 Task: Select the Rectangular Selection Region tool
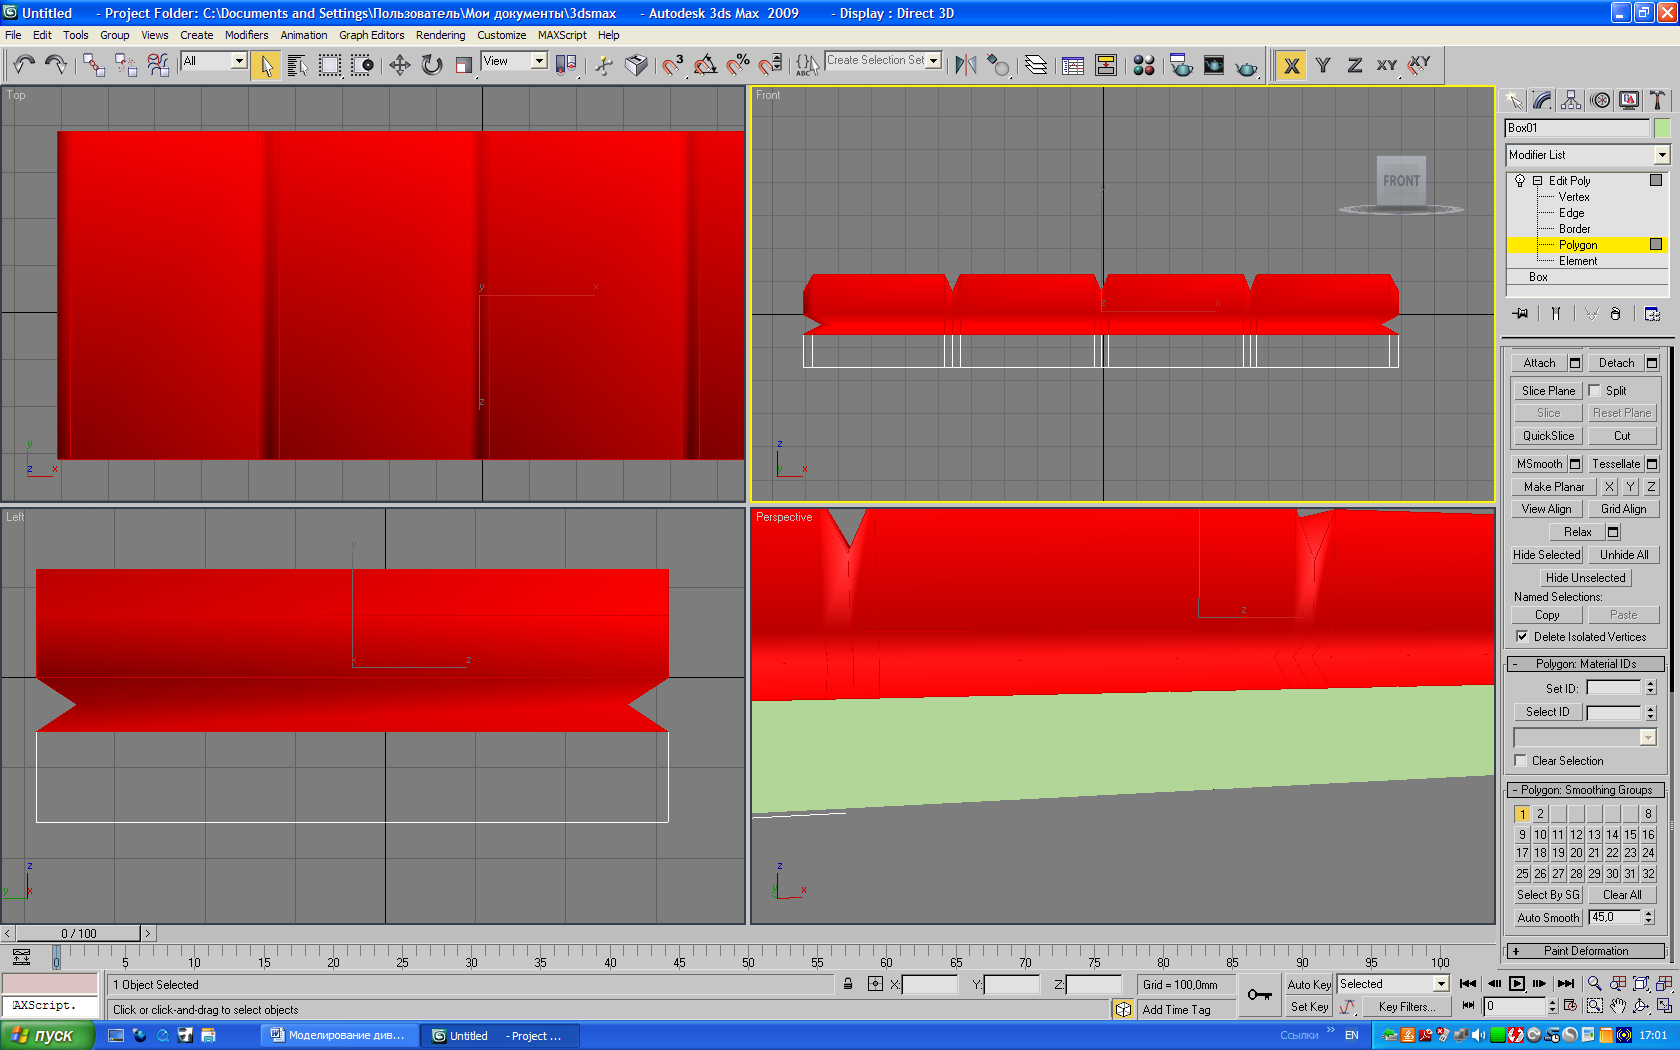[329, 65]
